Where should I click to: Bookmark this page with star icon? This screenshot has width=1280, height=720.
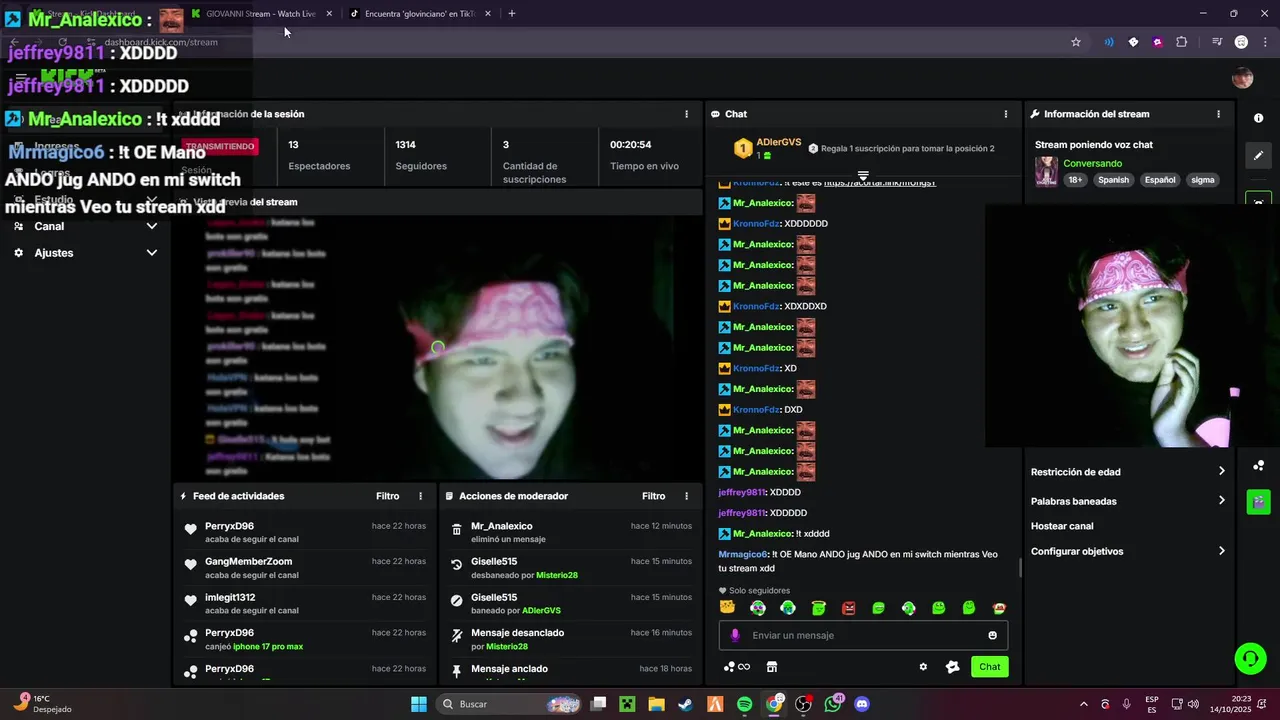[1076, 42]
